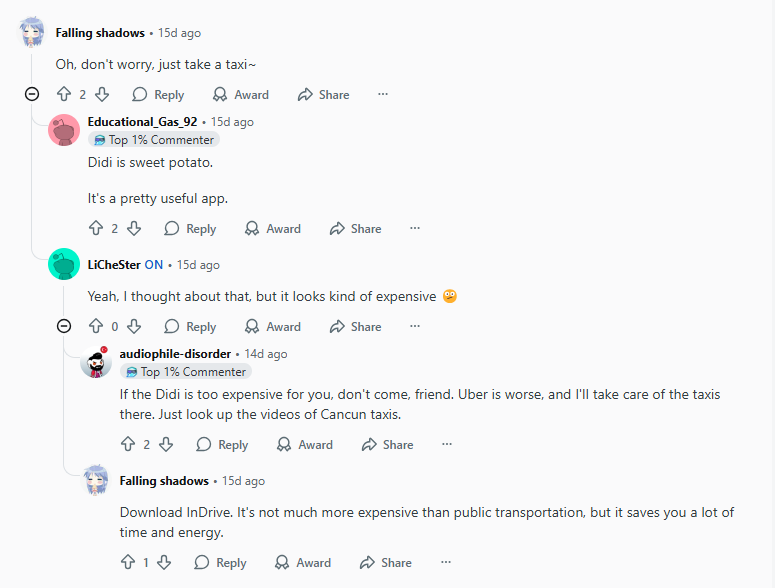
Task: Open more options on LiCheSter's comment
Action: pos(414,327)
